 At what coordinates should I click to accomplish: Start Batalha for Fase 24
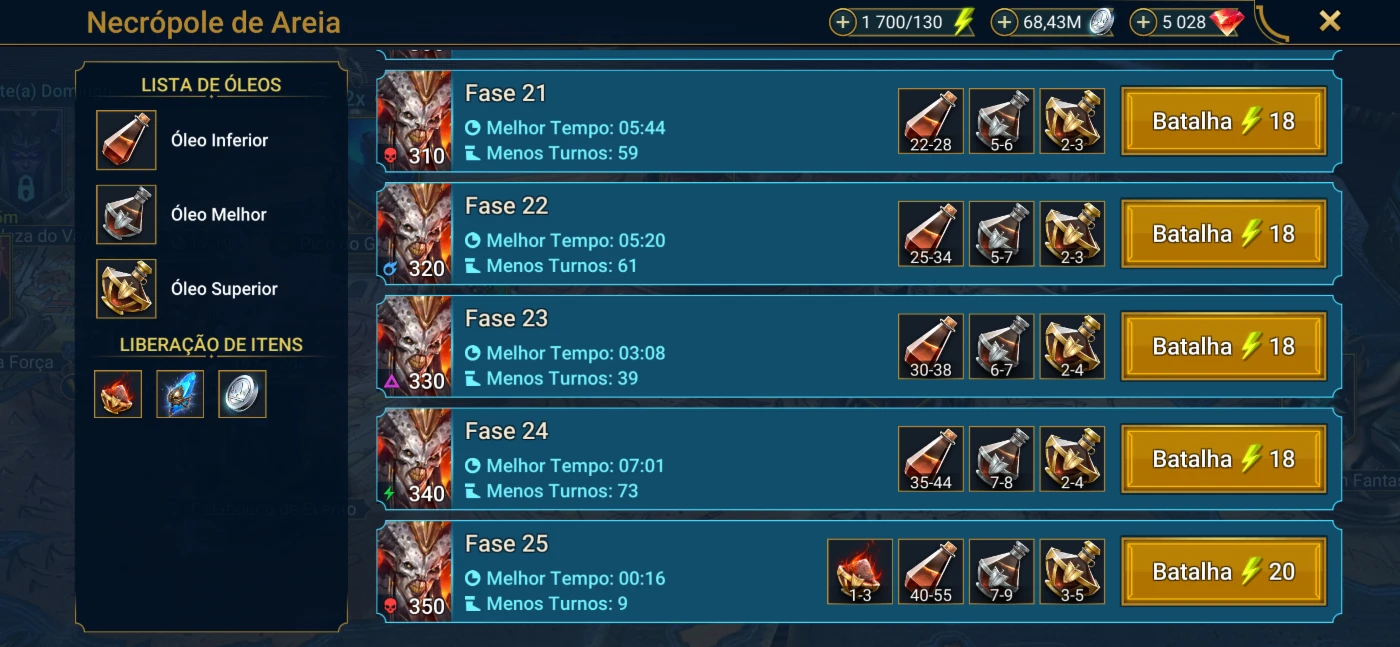[1224, 459]
